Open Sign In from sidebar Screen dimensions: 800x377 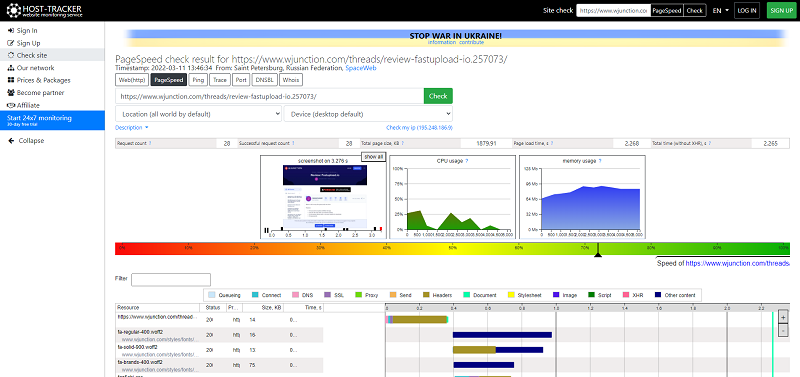tap(22, 31)
